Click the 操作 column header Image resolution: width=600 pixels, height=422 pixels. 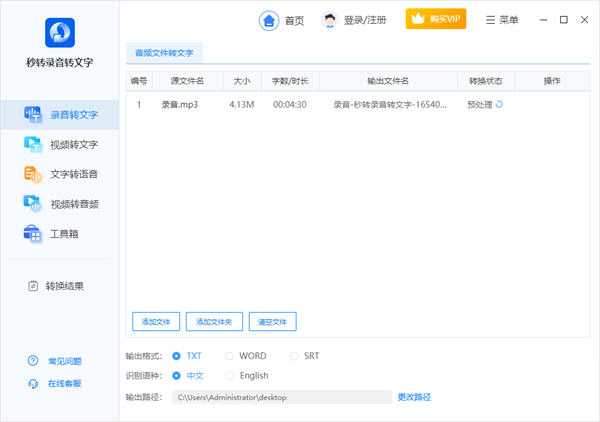pos(552,81)
